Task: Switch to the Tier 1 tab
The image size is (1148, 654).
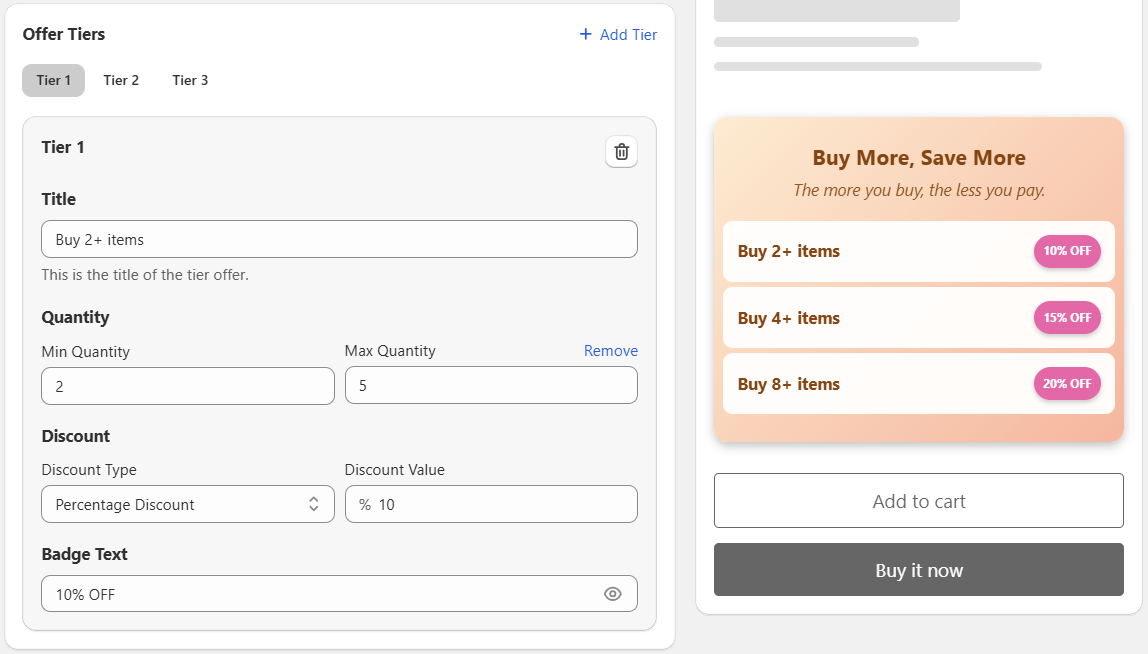Action: point(53,80)
